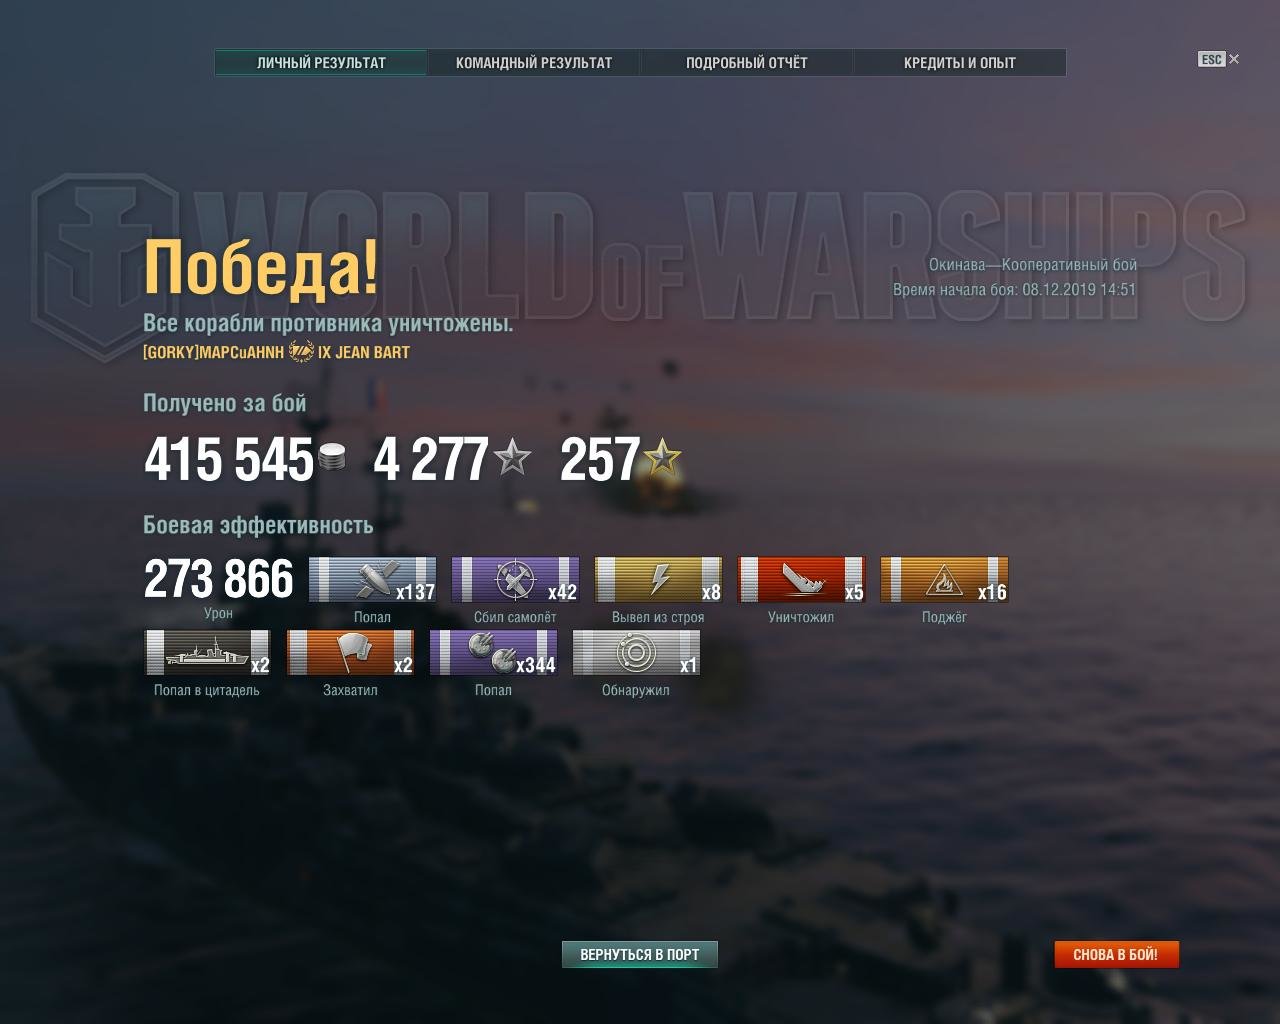This screenshot has height=1024, width=1280.
Task: Click the main battery hits ribbon x137
Action: [x=372, y=580]
